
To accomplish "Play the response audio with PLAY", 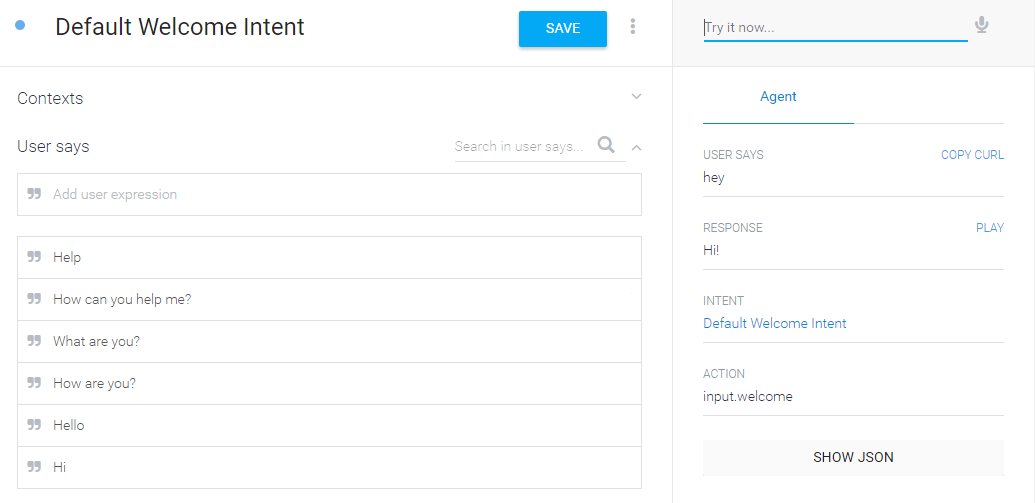I will pos(989,228).
